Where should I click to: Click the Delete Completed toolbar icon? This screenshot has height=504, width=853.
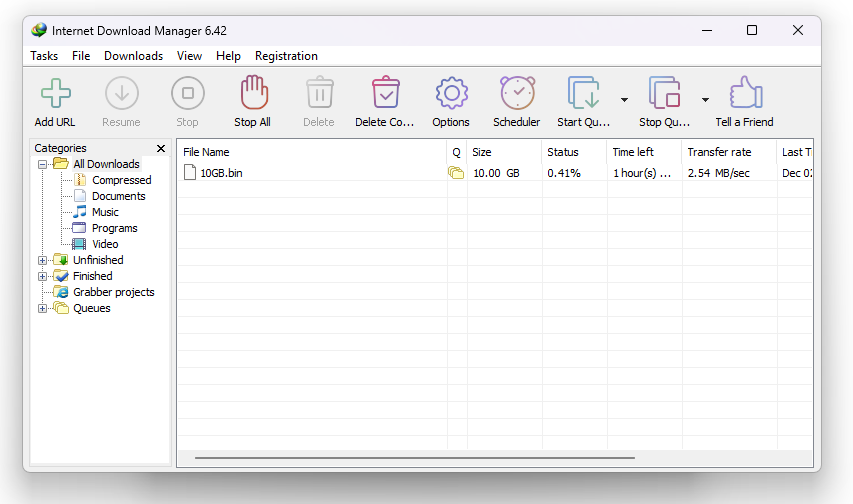[x=384, y=94]
